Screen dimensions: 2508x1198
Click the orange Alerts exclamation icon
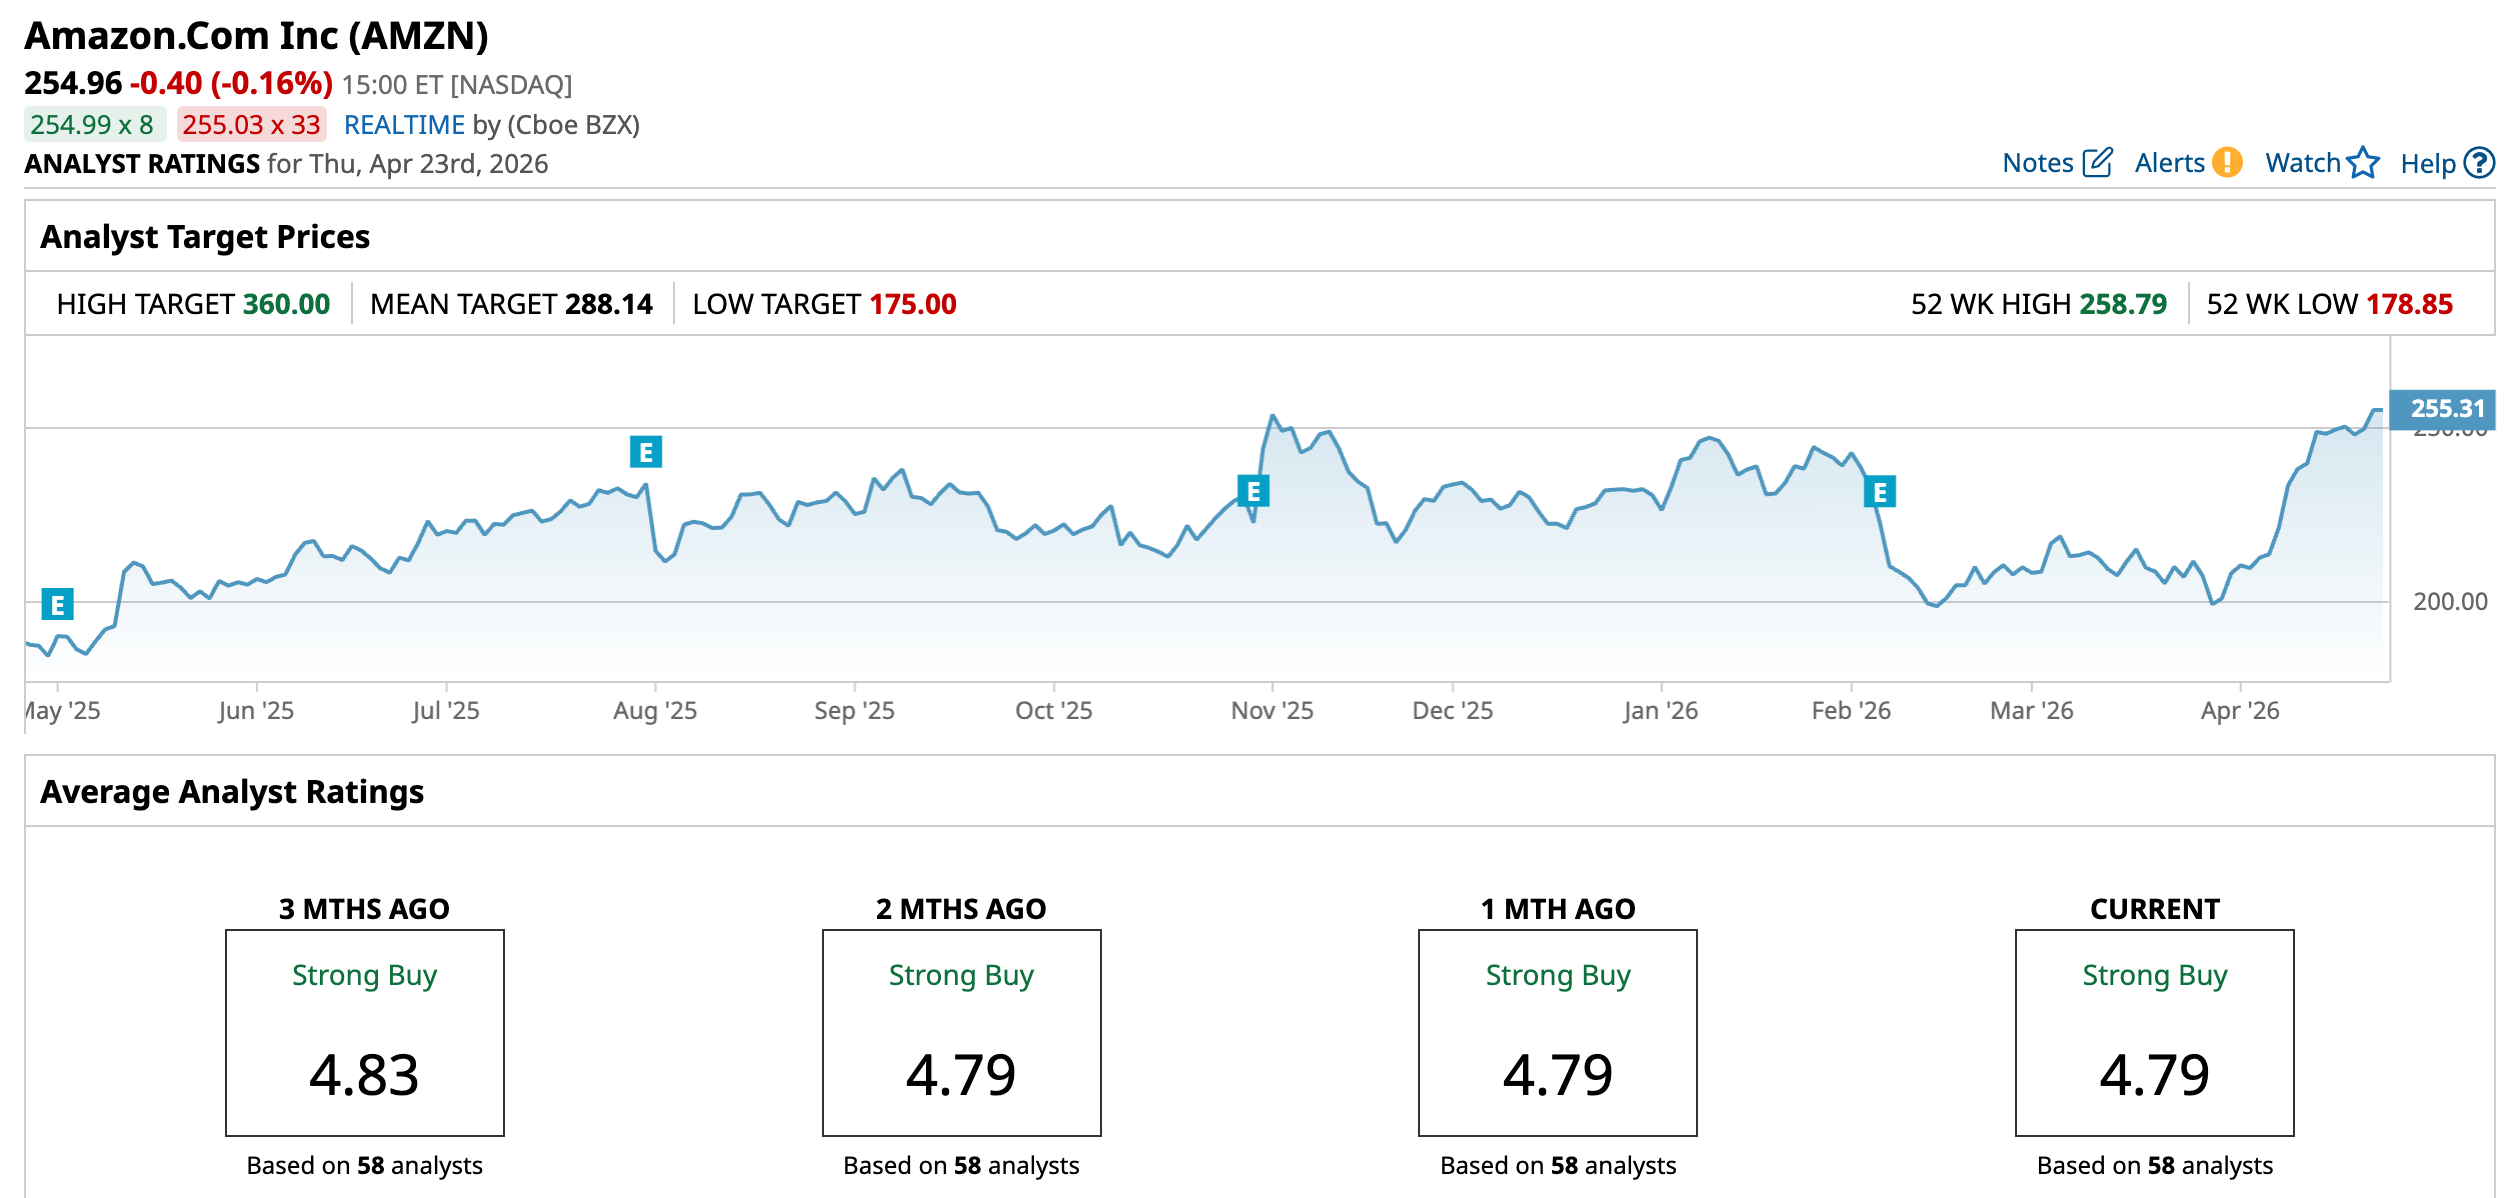tap(2227, 163)
